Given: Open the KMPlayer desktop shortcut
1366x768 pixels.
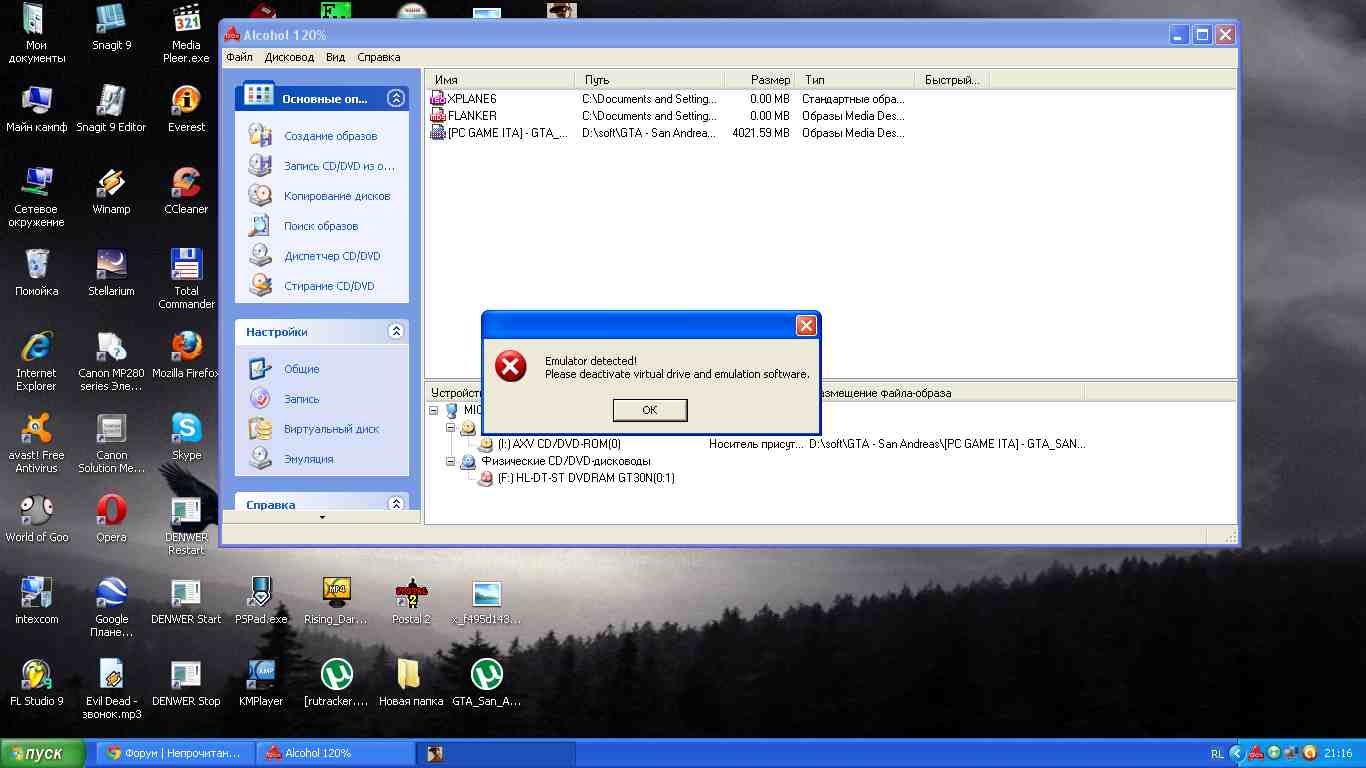Looking at the screenshot, I should [x=261, y=684].
